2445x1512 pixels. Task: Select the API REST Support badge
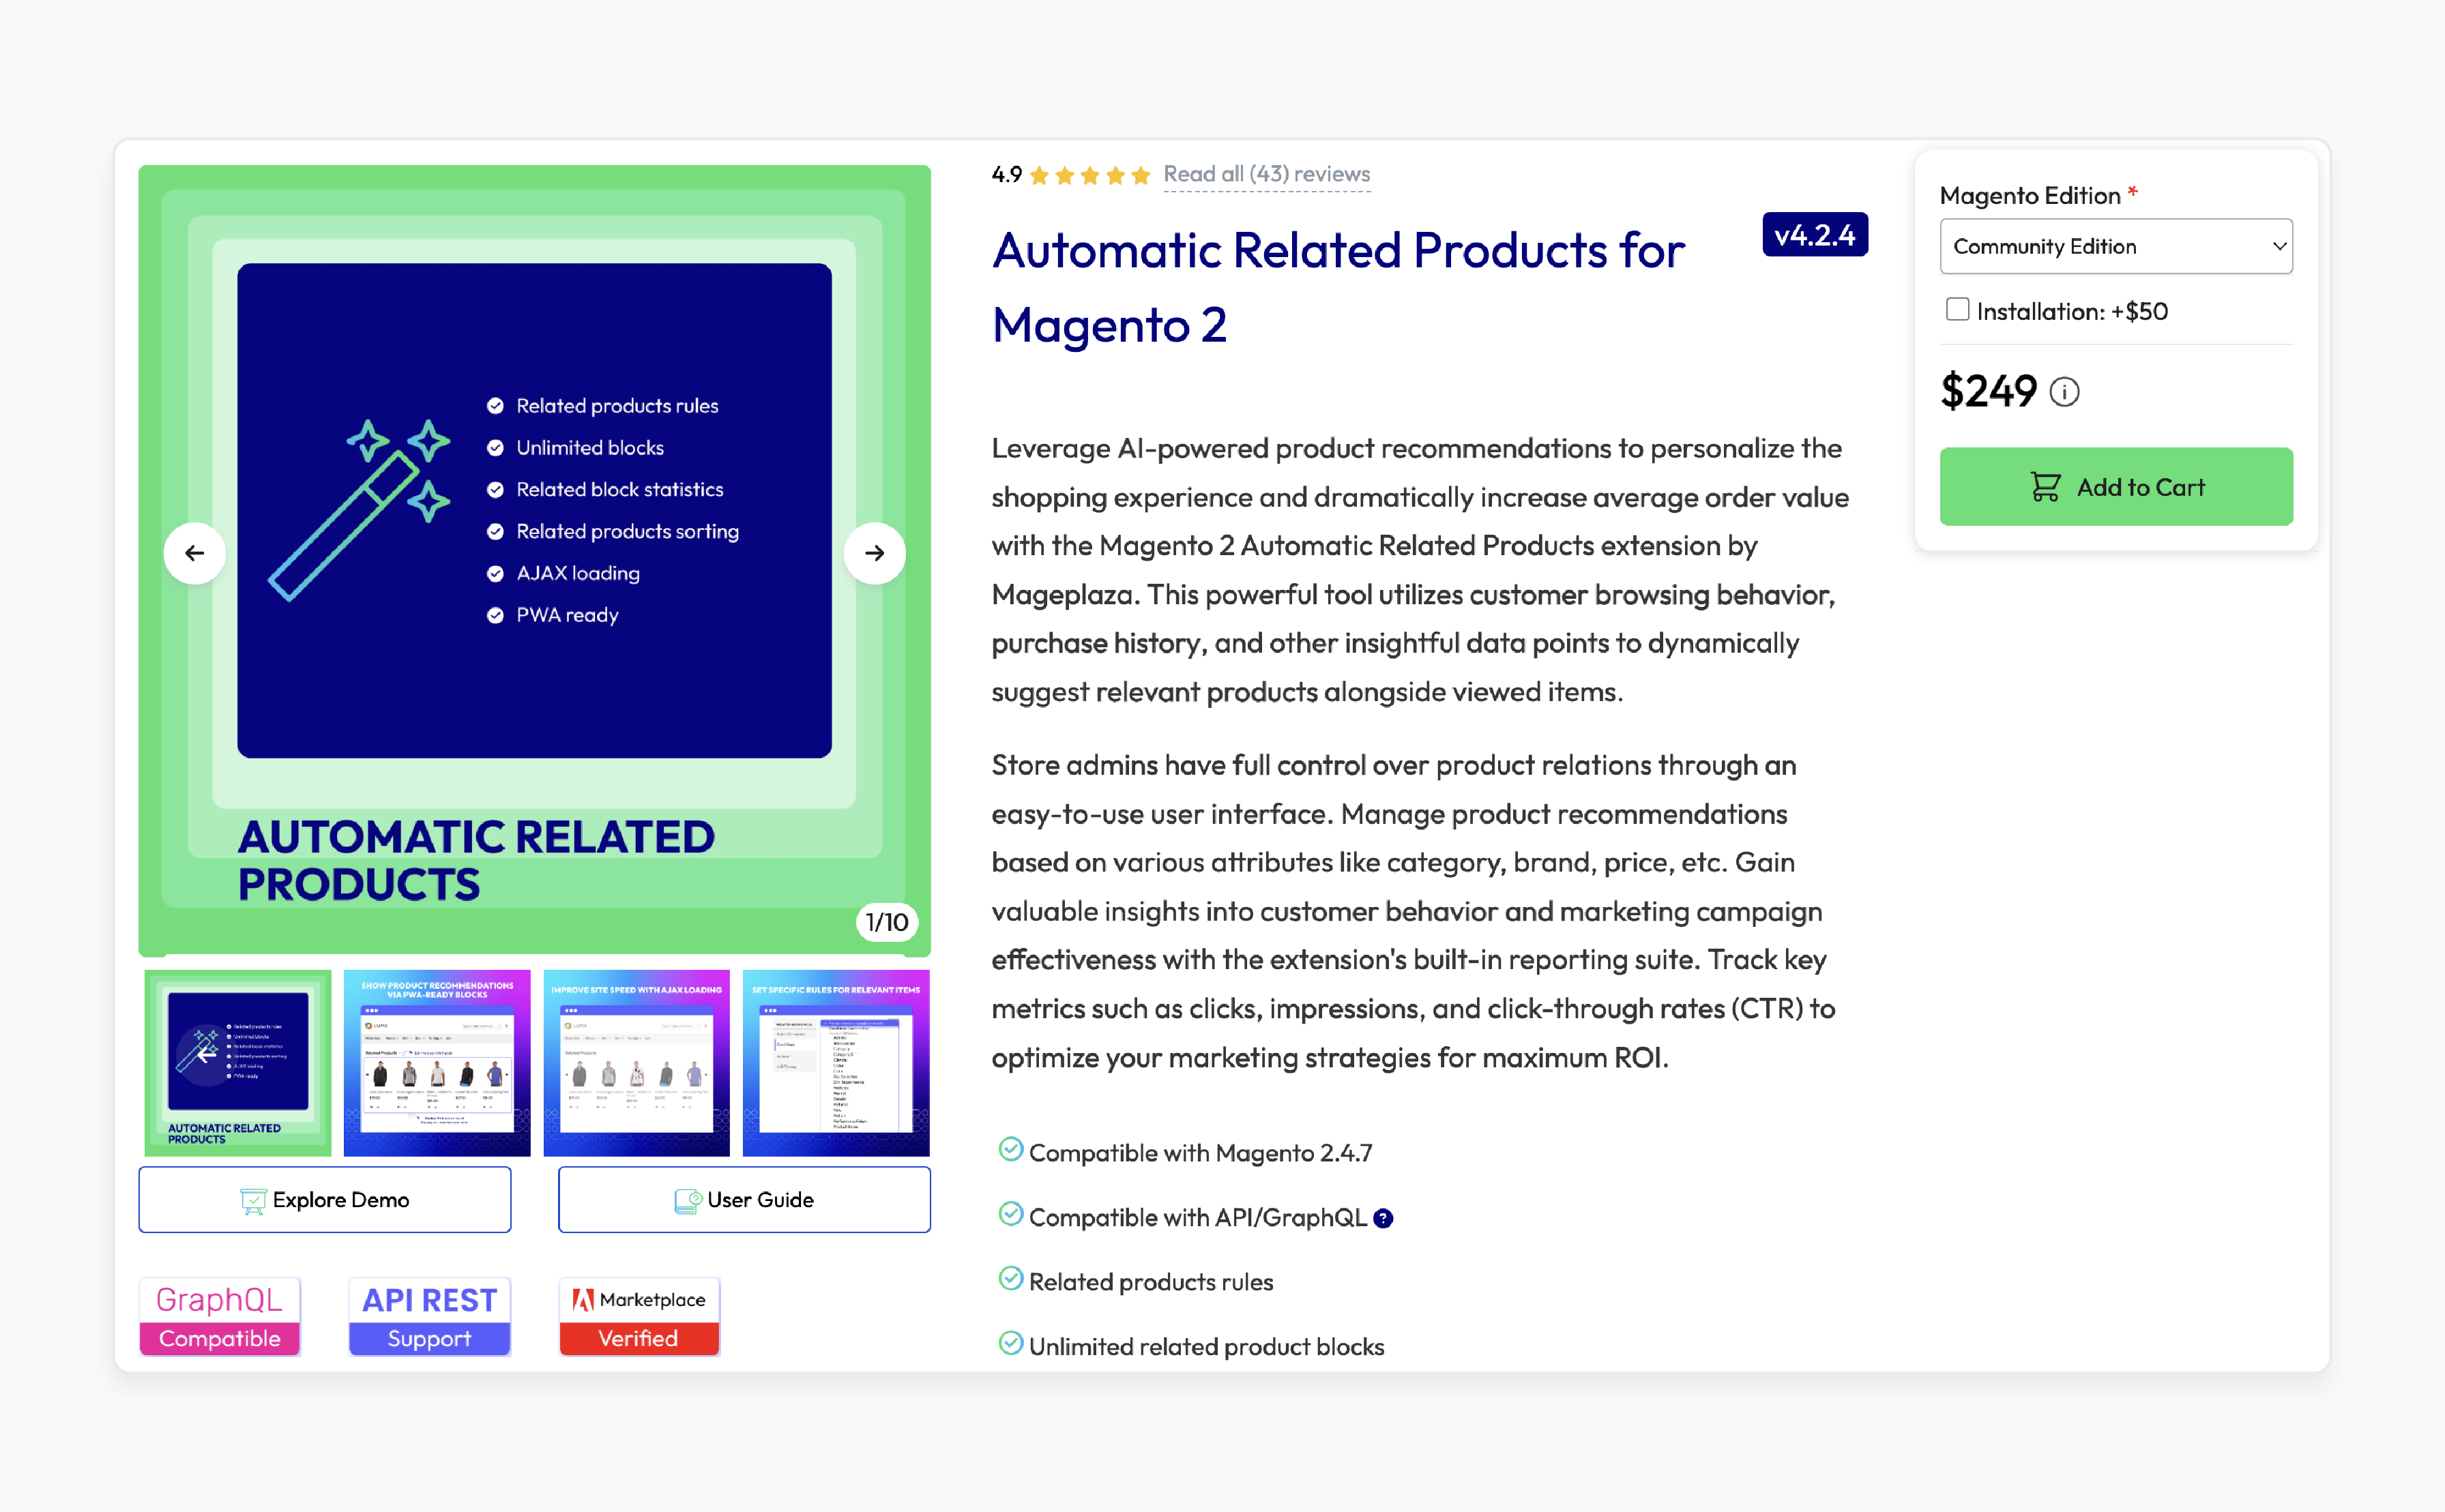[x=429, y=1317]
